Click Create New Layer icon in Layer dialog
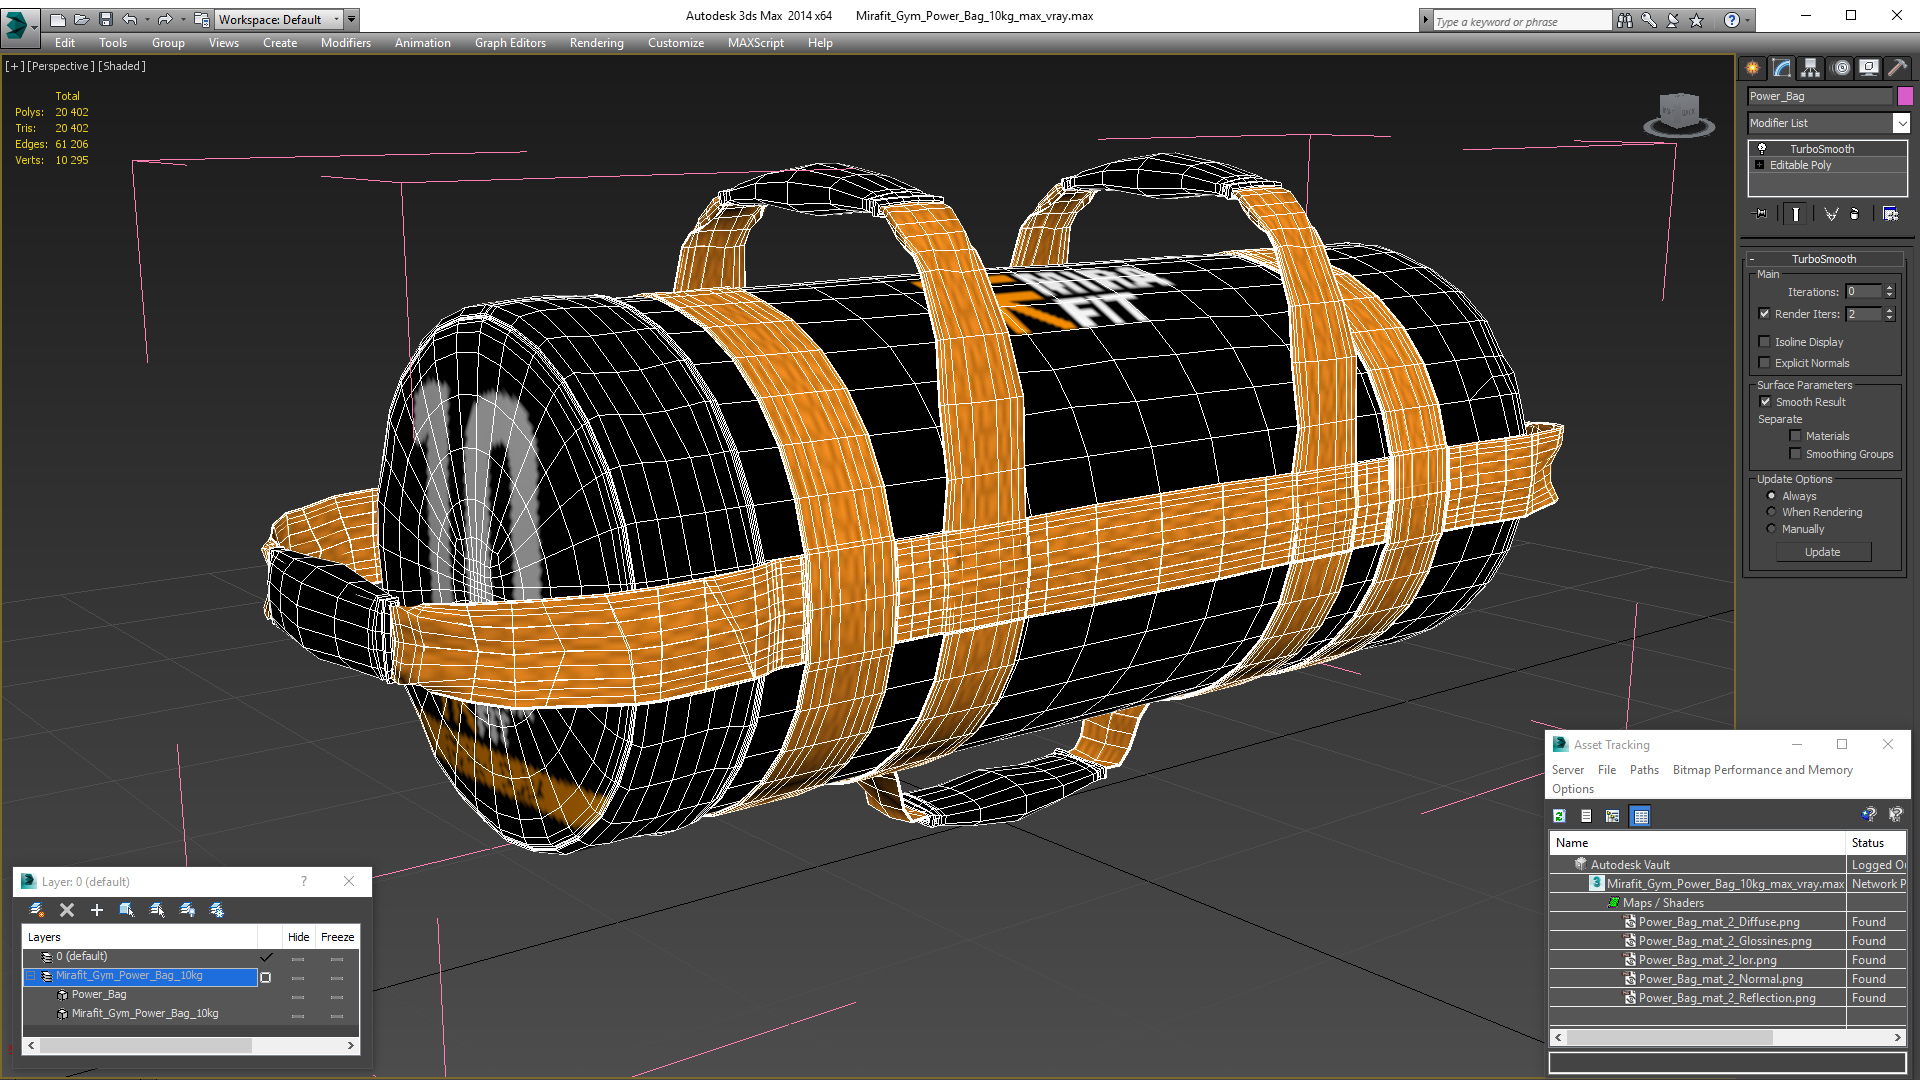 point(37,910)
